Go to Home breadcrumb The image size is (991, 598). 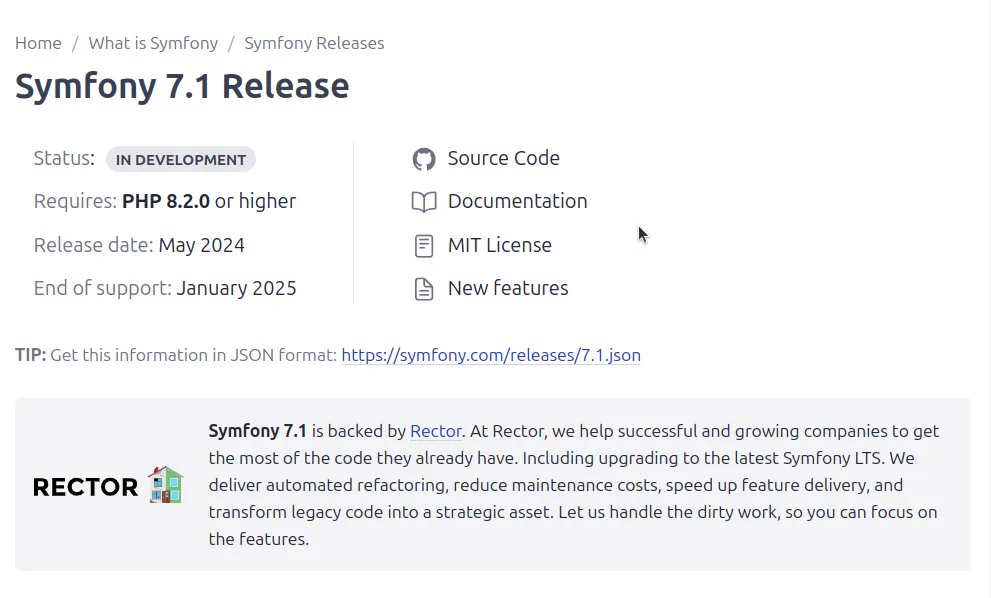click(39, 43)
